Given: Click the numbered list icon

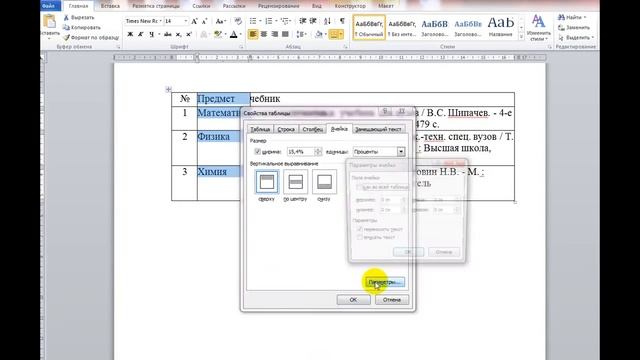Looking at the screenshot, I should (x=269, y=21).
